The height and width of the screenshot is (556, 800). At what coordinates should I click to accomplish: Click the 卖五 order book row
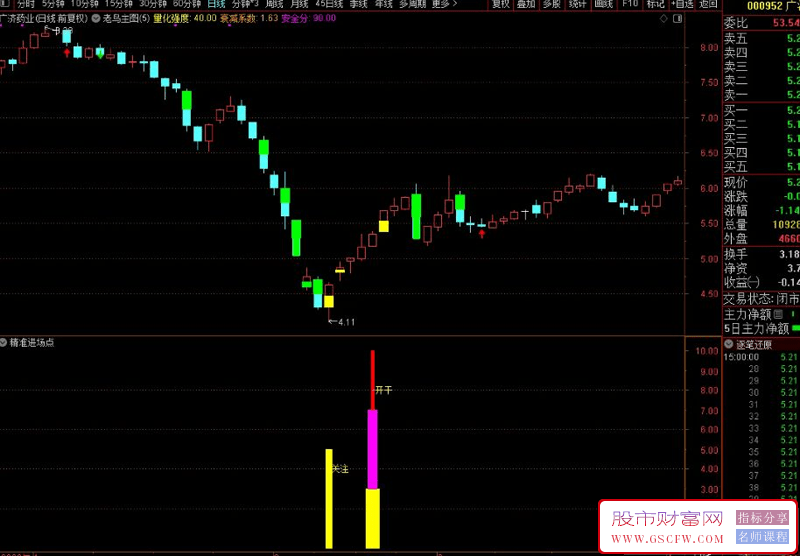[x=762, y=38]
